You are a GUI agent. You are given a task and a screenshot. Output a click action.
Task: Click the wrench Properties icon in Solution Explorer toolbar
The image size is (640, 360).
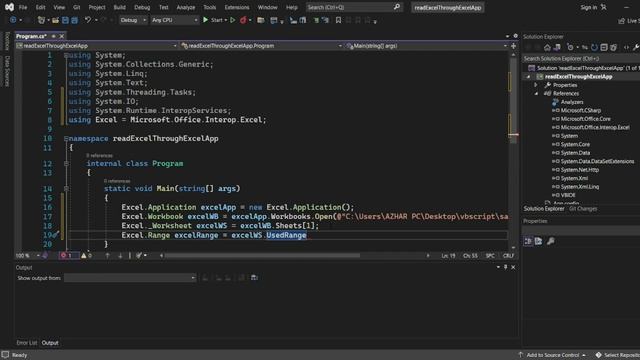point(636,47)
